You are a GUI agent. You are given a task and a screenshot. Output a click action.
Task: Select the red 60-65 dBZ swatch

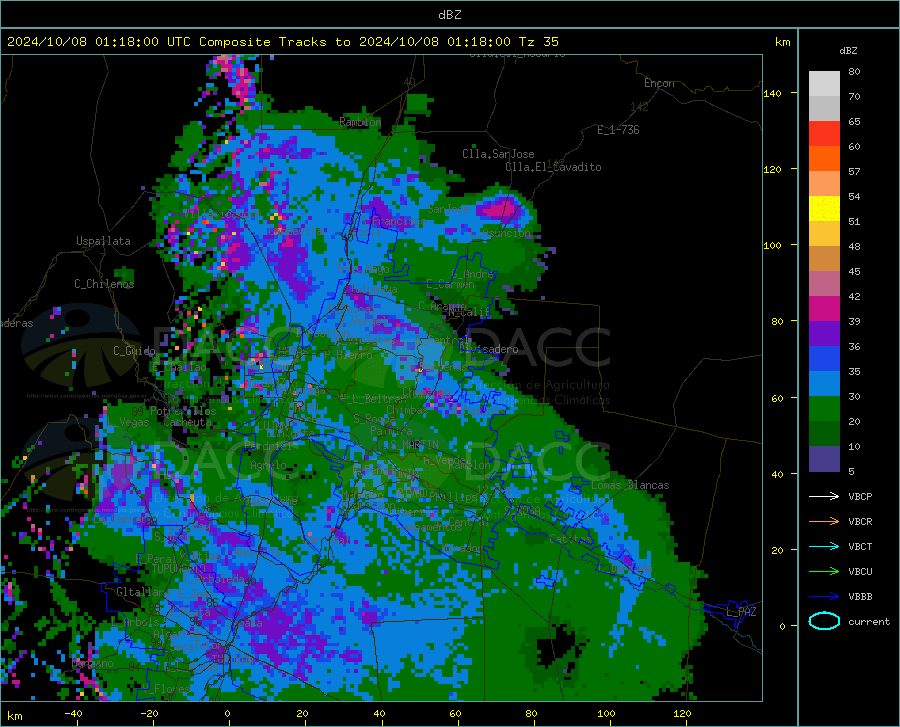pyautogui.click(x=824, y=134)
